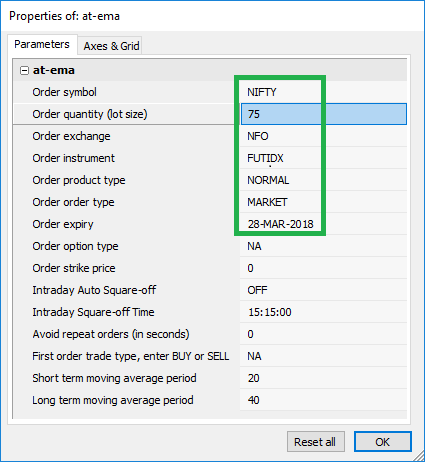Edit Intraday Square-off Time 15:15:00
Screen dimensions: 425x462
pyautogui.click(x=323, y=312)
